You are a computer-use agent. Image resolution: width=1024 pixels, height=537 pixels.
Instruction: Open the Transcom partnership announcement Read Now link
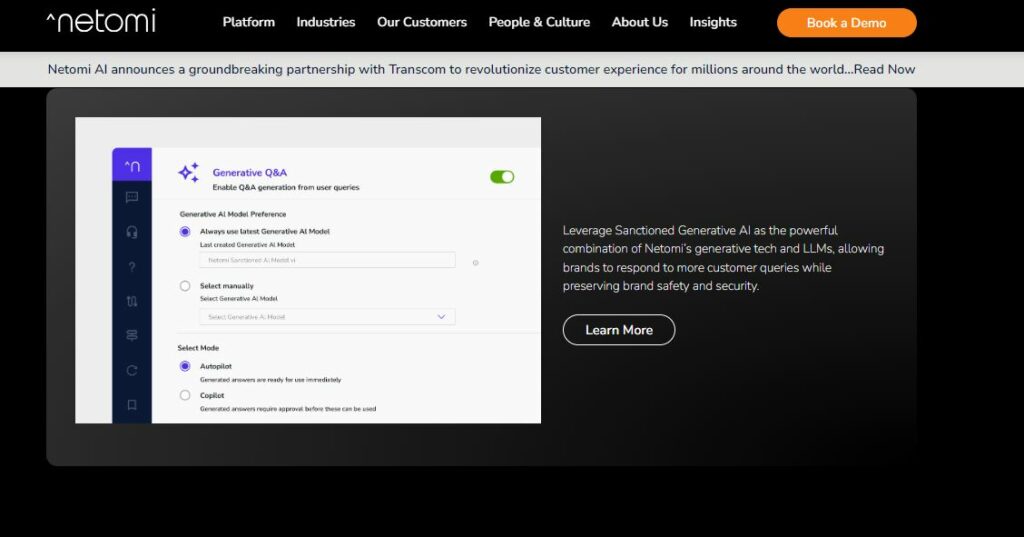coord(884,69)
